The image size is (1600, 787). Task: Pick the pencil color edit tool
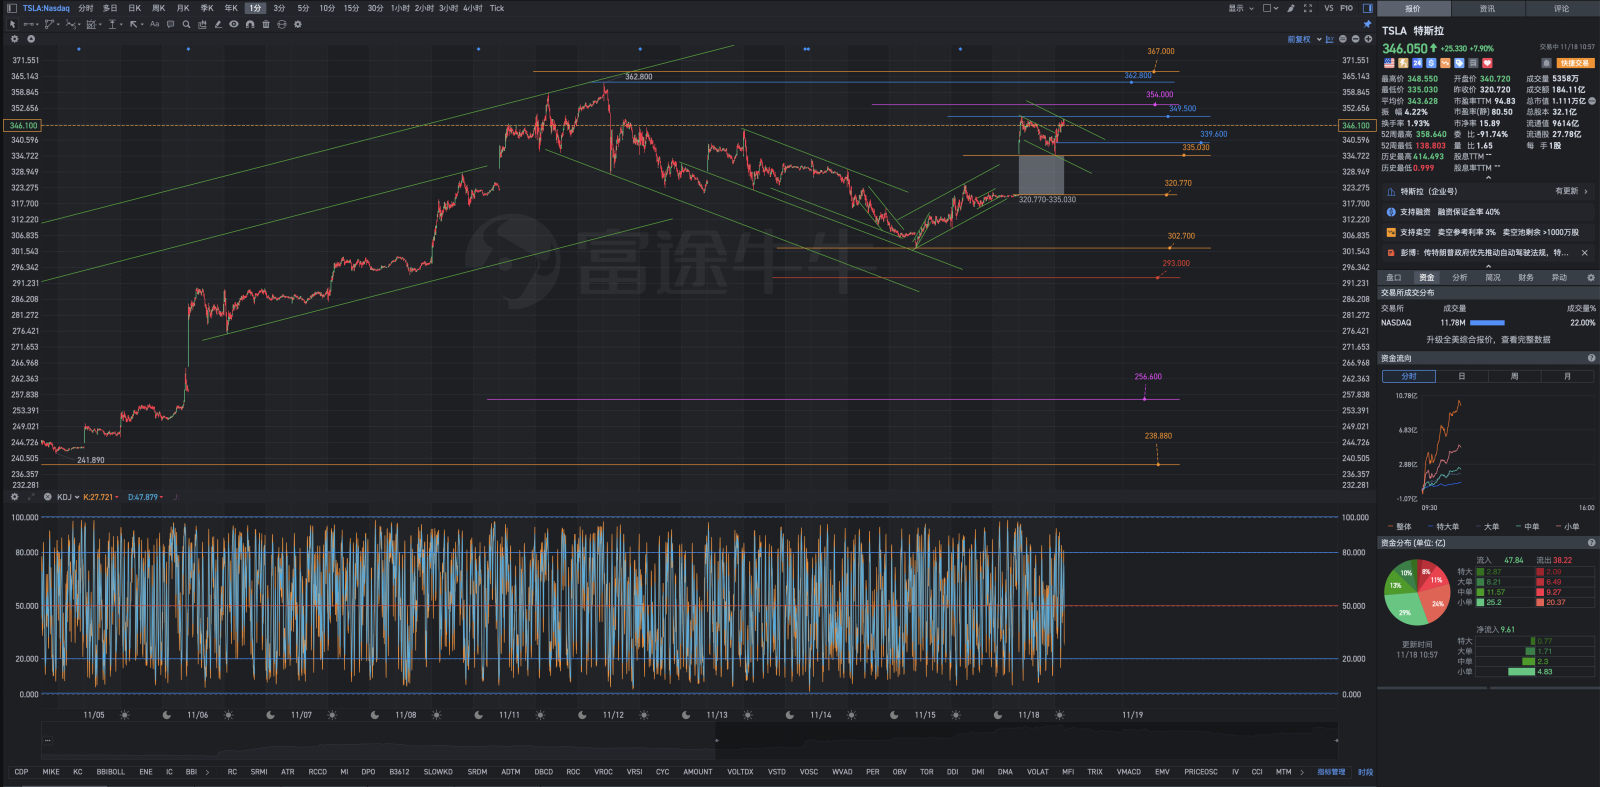click(x=218, y=24)
